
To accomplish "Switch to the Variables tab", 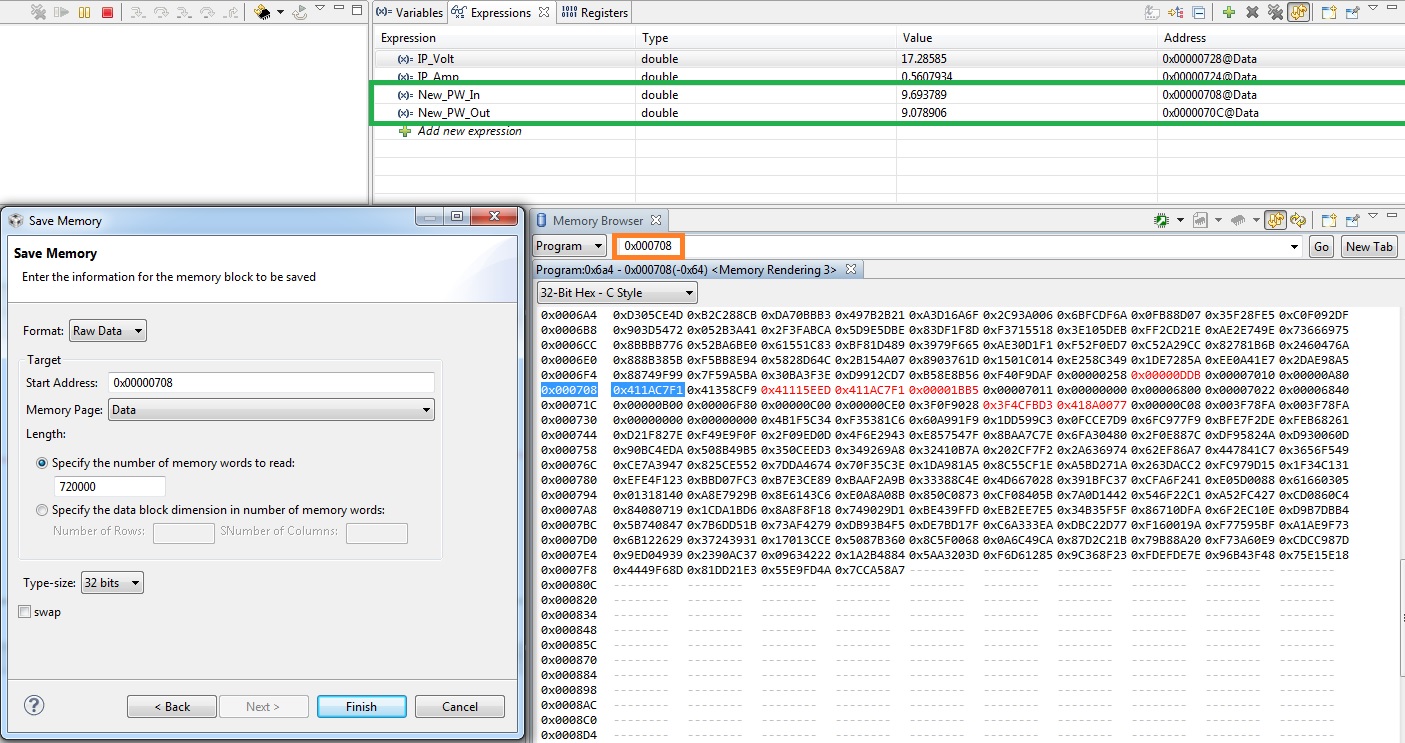I will click(x=409, y=13).
